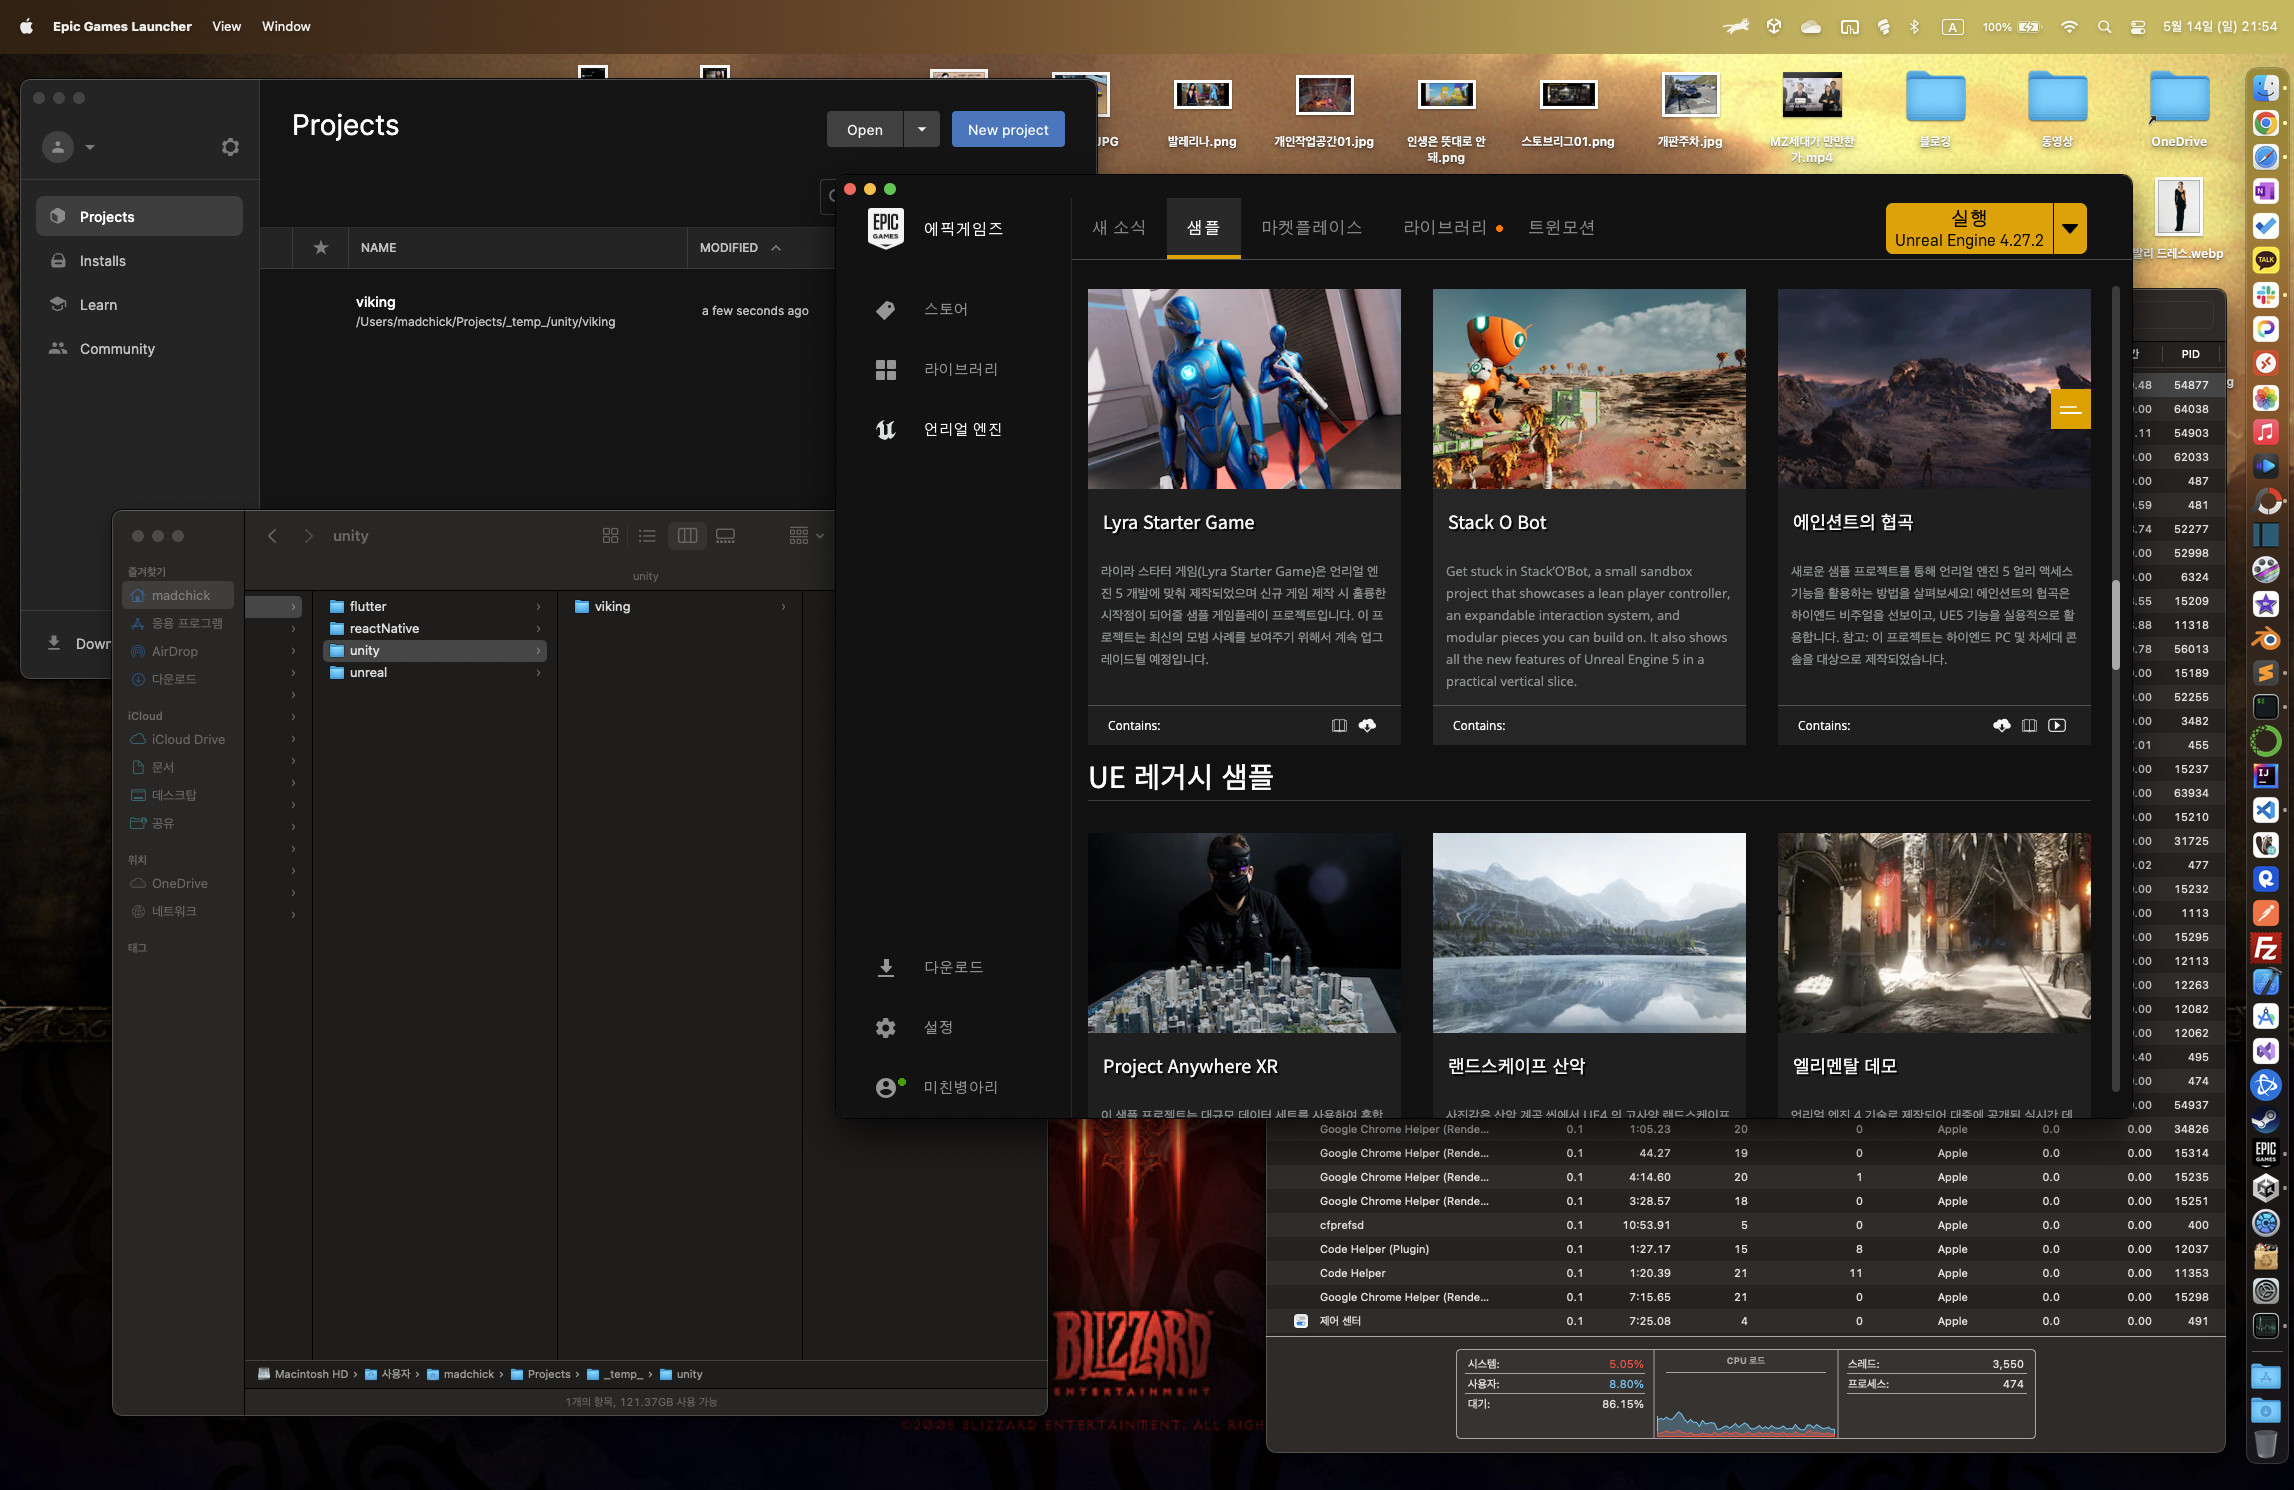Expand the Open button dropdown arrow

coord(921,129)
